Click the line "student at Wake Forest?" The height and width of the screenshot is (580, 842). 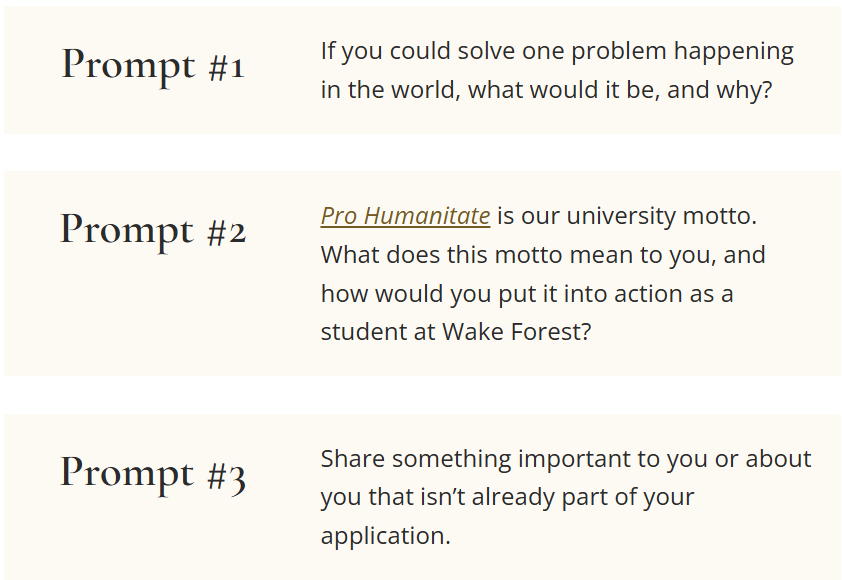click(456, 332)
